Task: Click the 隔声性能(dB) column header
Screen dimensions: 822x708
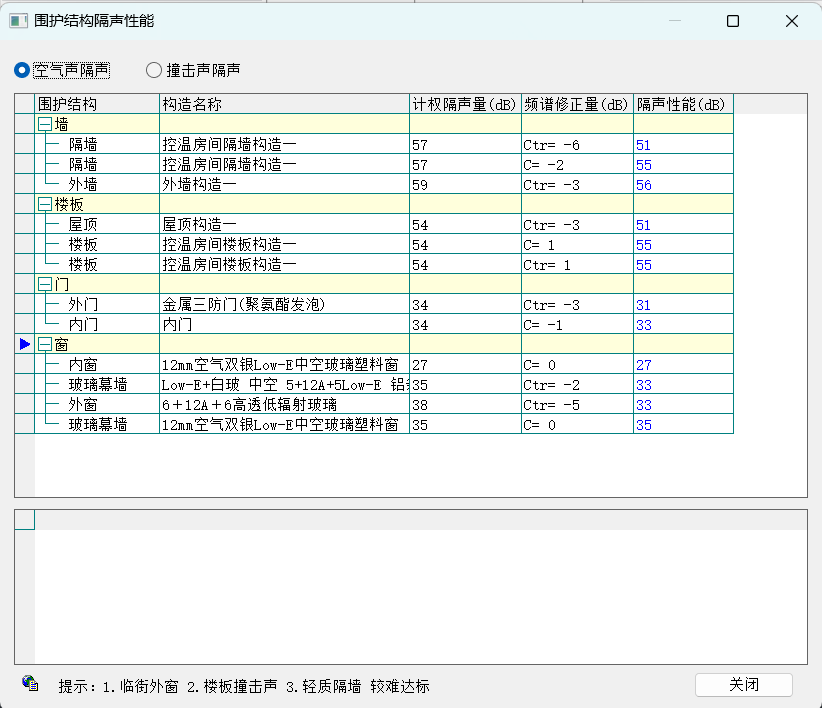Action: 682,104
